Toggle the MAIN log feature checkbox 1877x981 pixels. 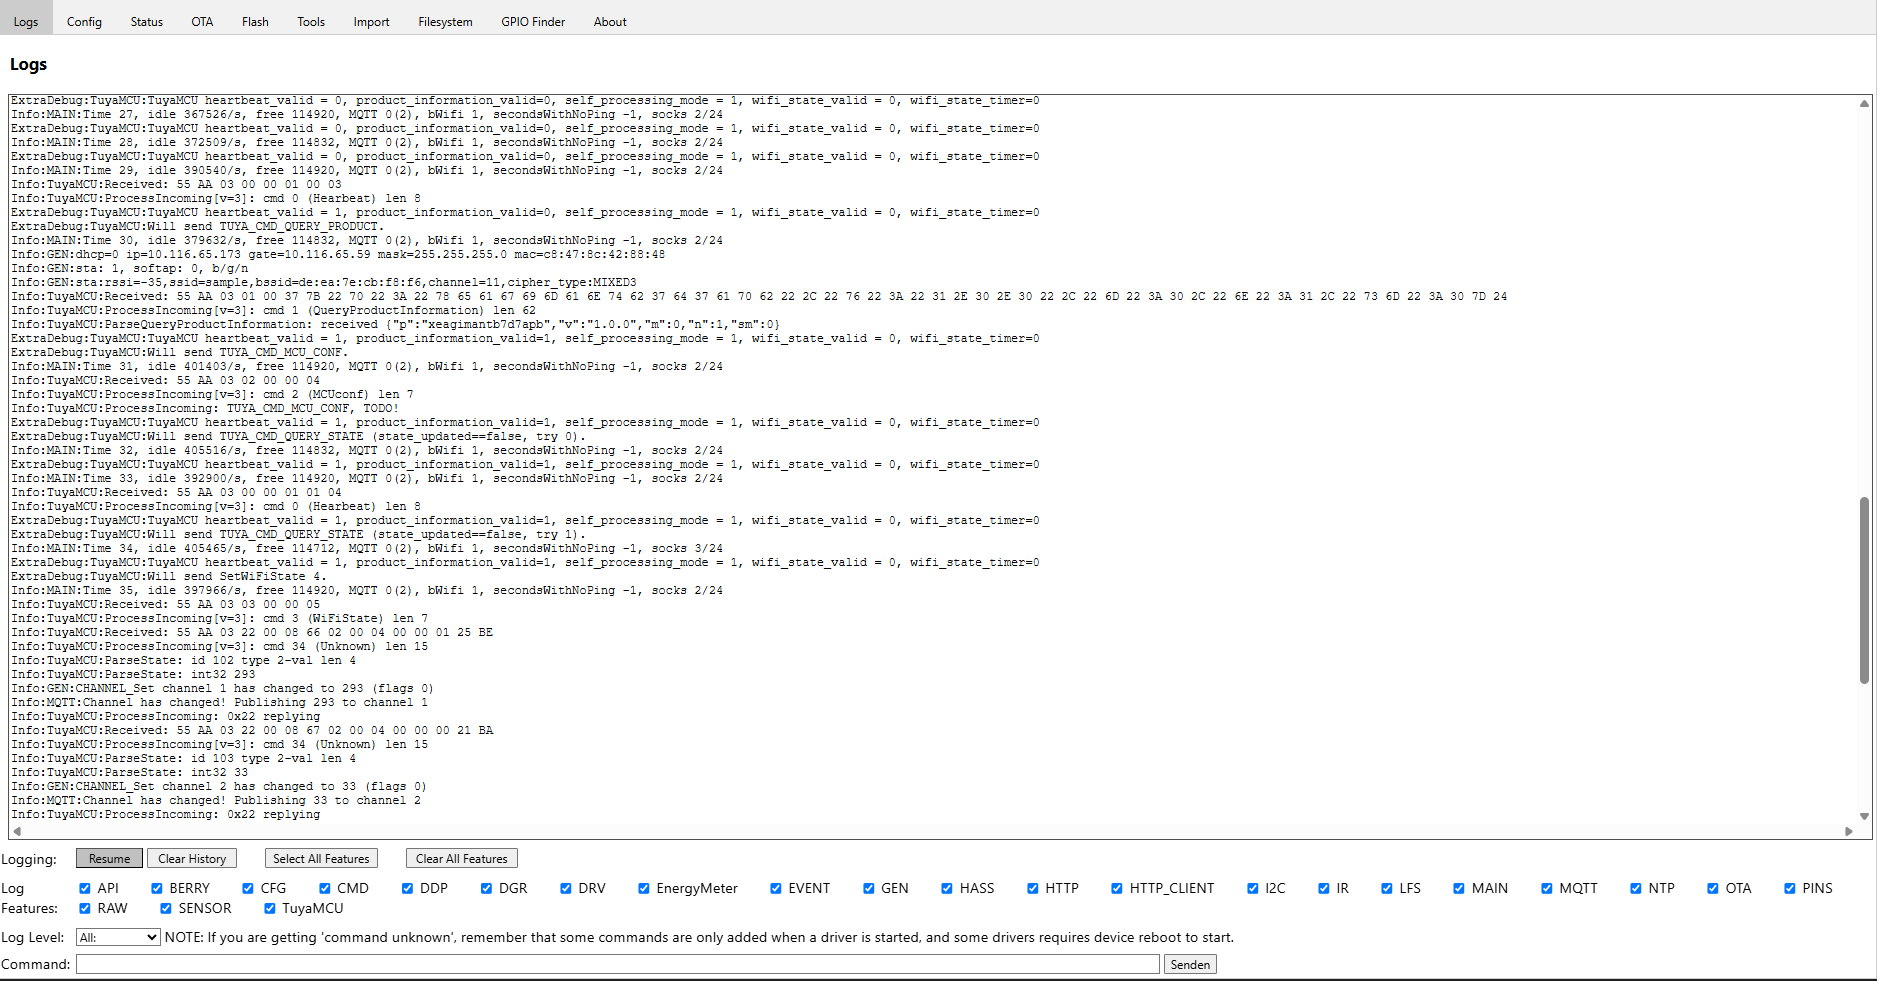tap(1459, 888)
